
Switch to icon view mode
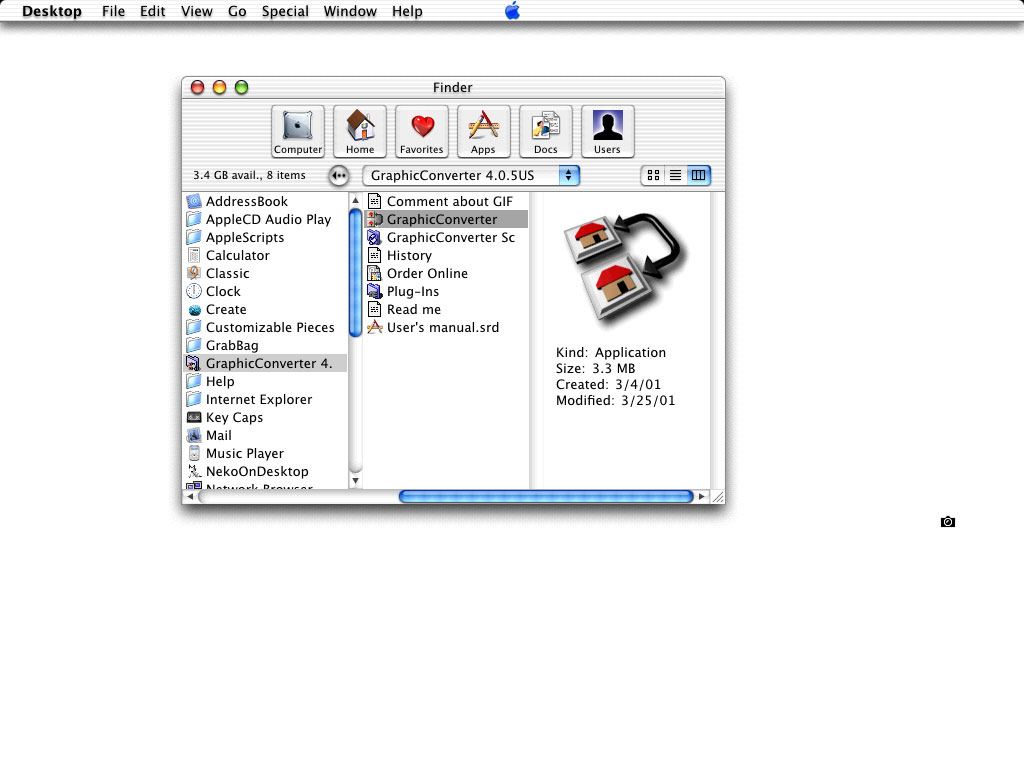tap(653, 175)
